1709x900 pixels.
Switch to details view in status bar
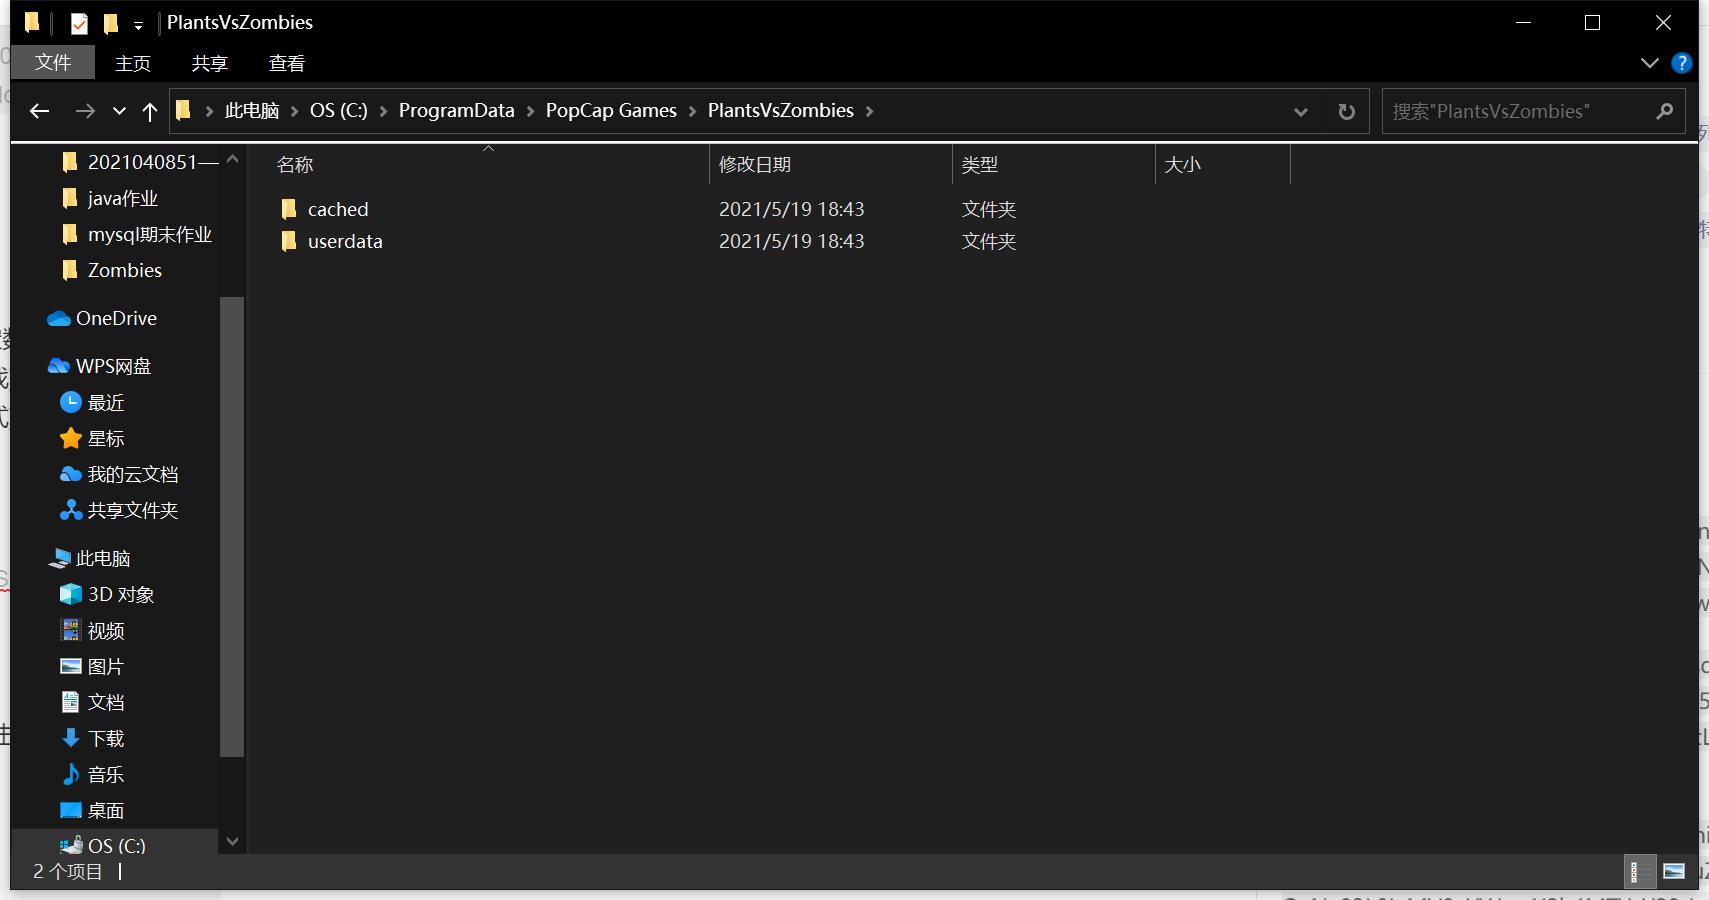tap(1640, 872)
